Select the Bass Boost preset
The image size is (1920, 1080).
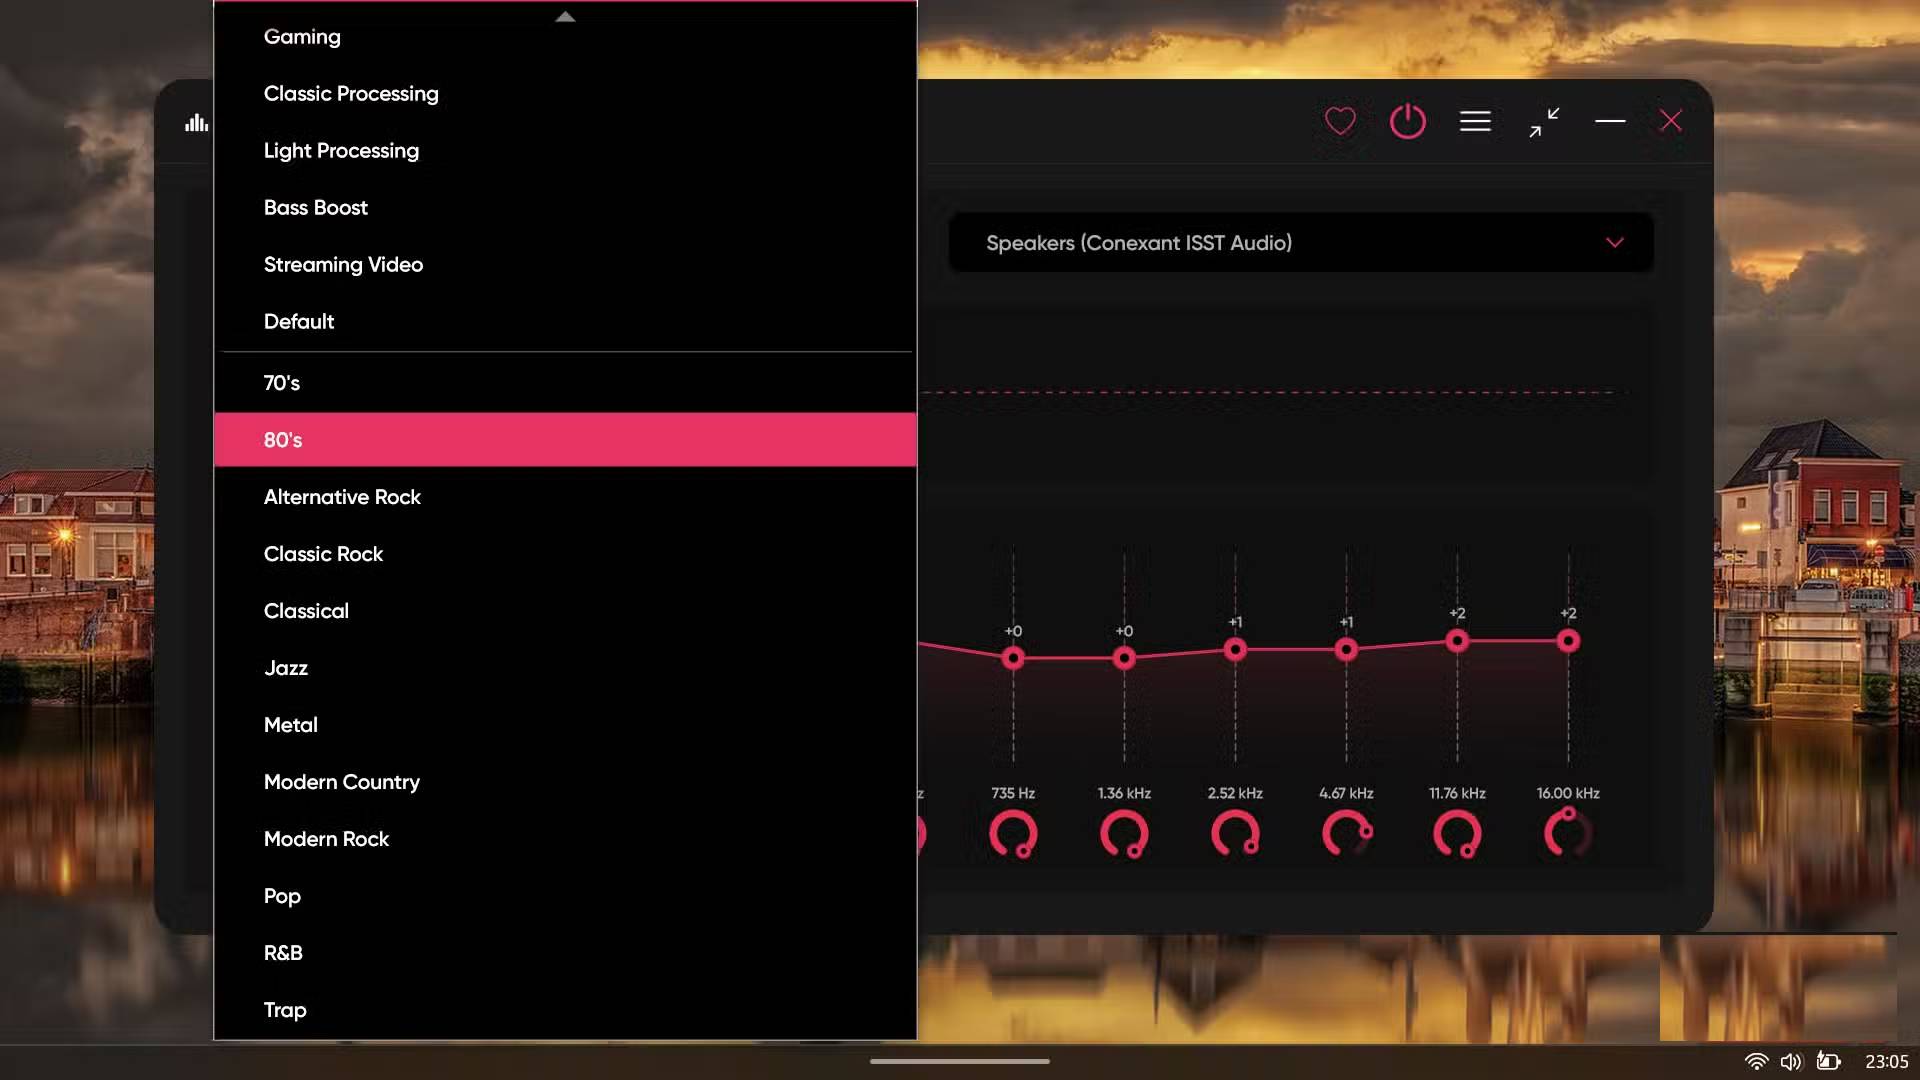tap(316, 208)
